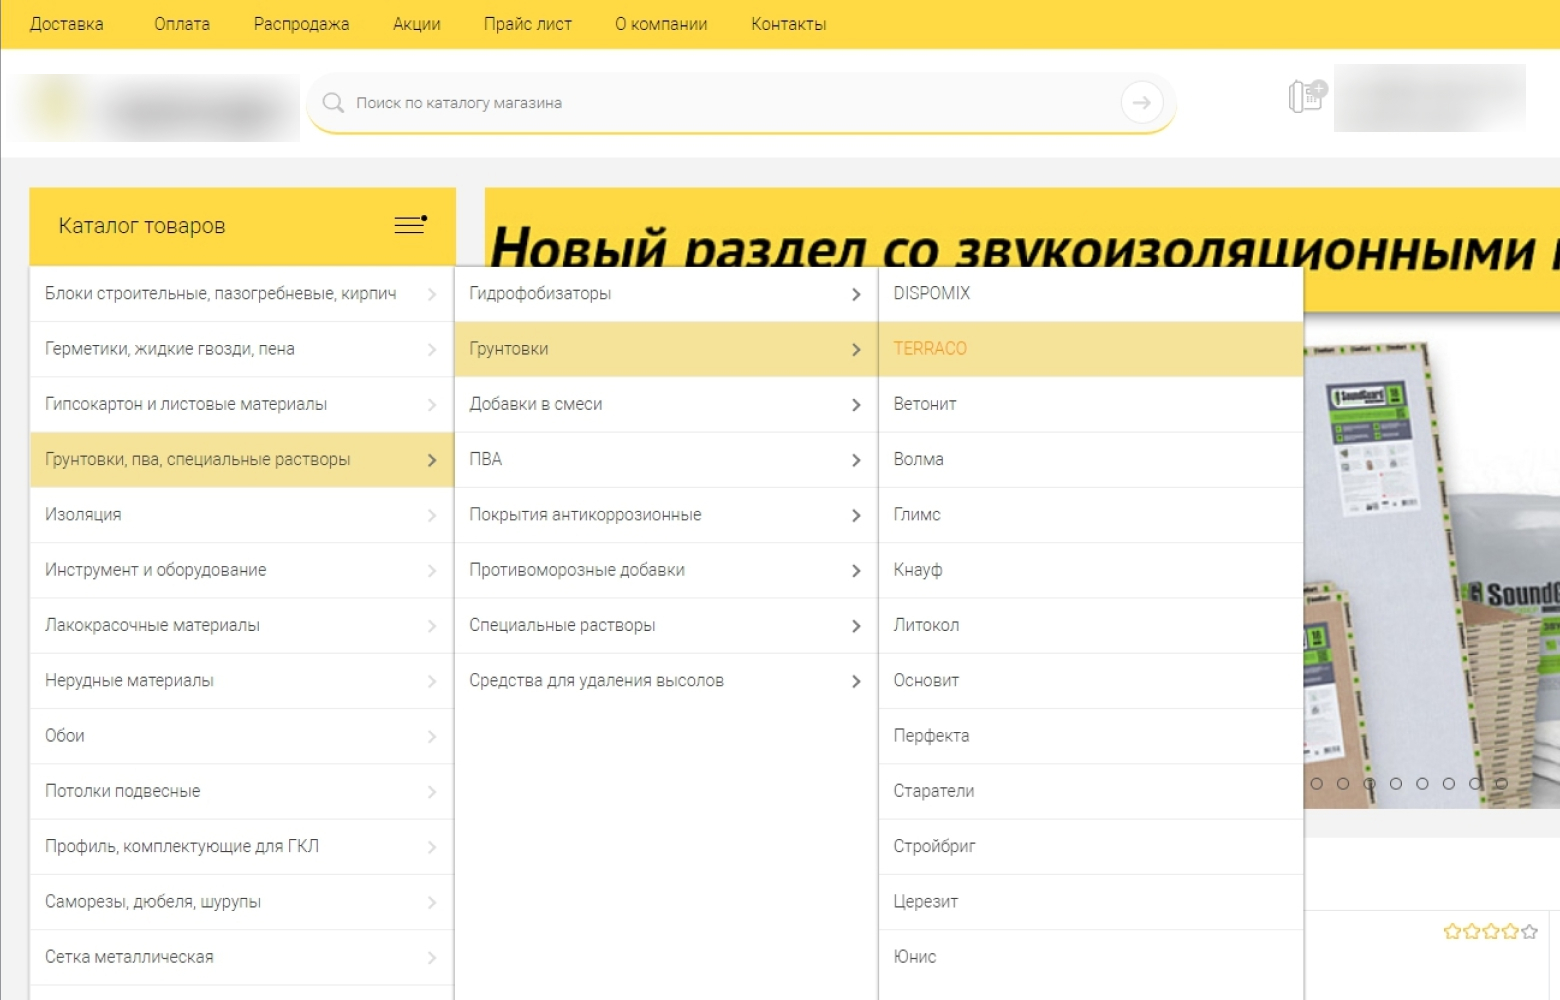Select the fourth banner slider dot

pos(1396,784)
